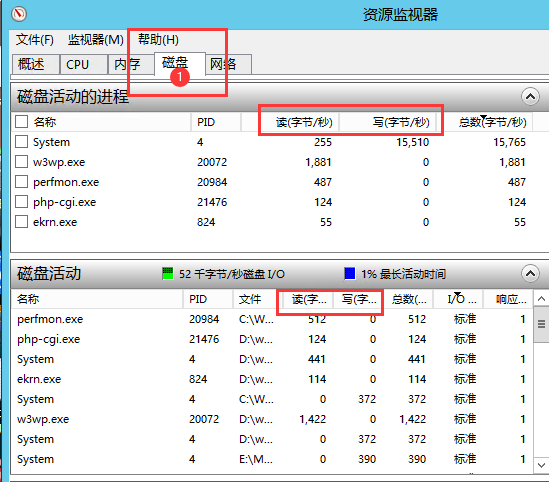Click scroll down arrow in disk activity
The height and width of the screenshot is (482, 549).
[541, 466]
